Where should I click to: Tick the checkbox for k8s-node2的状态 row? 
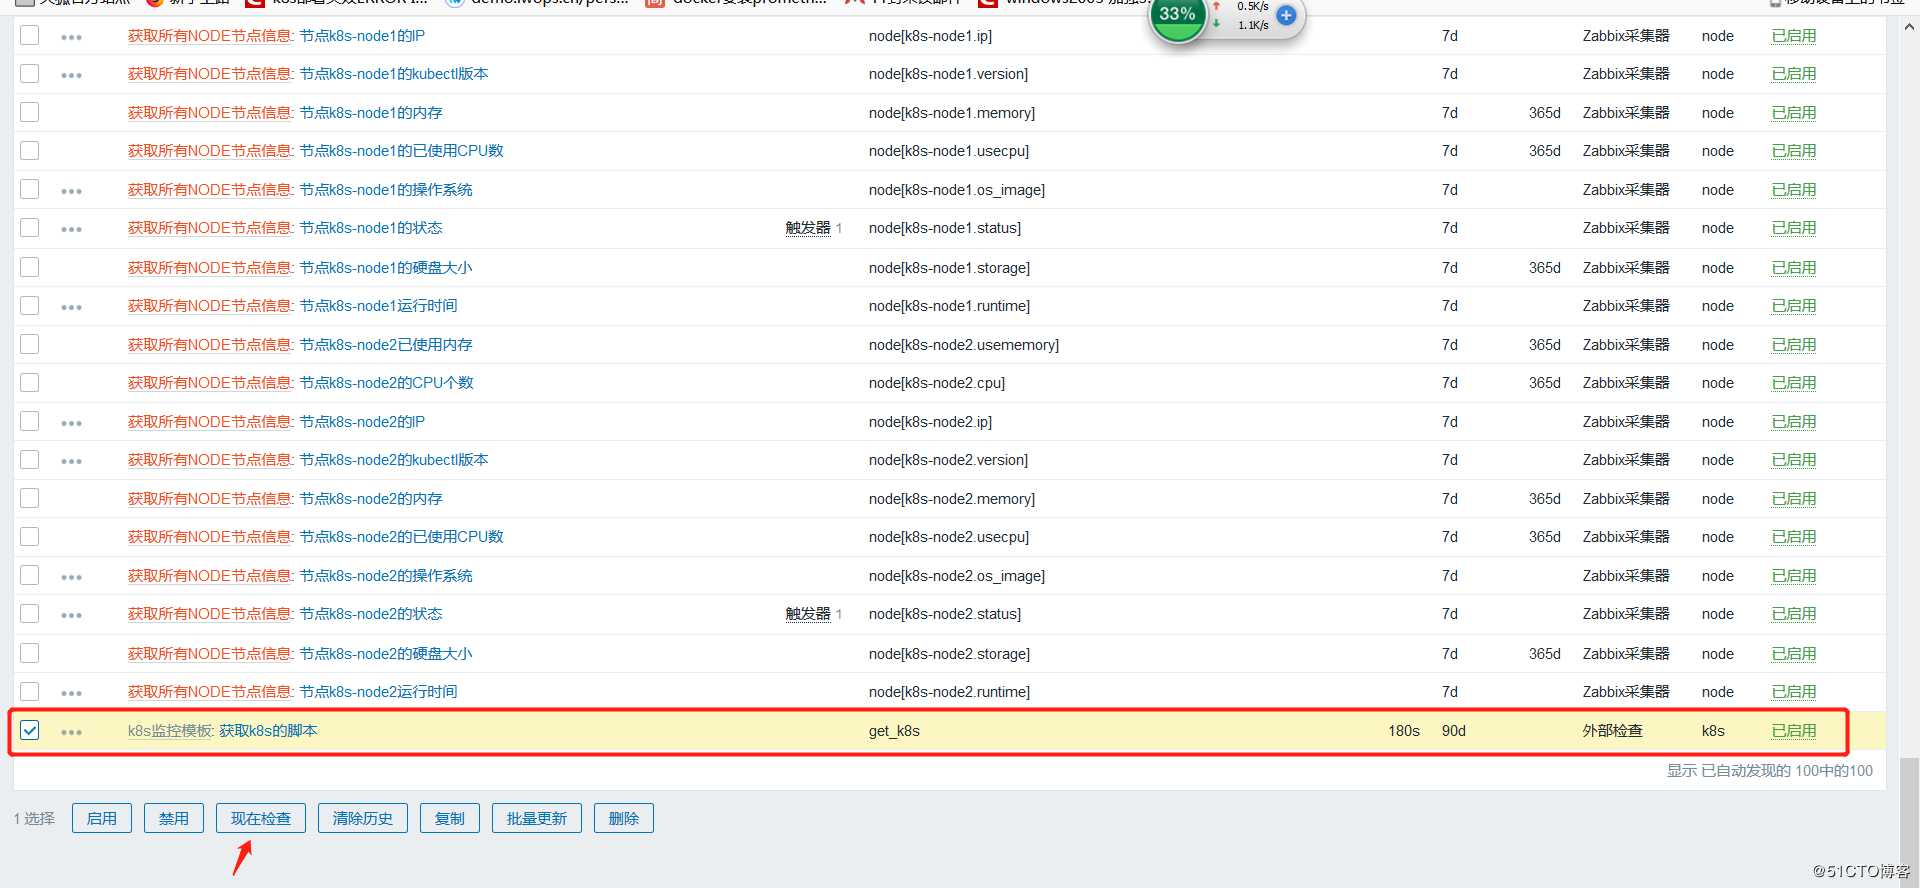pyautogui.click(x=30, y=613)
